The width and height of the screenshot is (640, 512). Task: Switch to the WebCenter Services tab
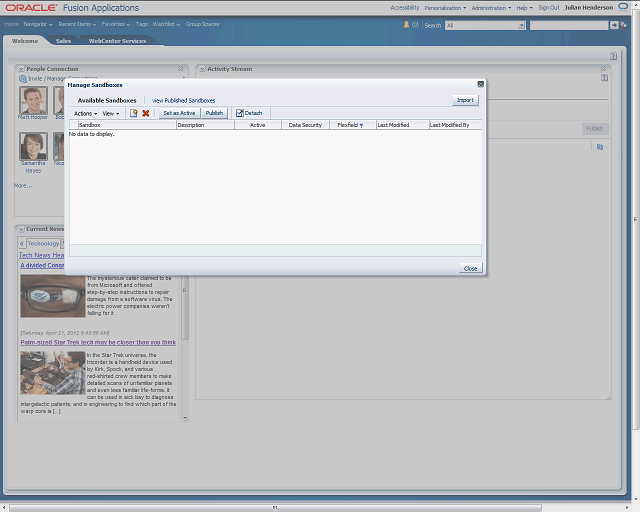pyautogui.click(x=117, y=41)
